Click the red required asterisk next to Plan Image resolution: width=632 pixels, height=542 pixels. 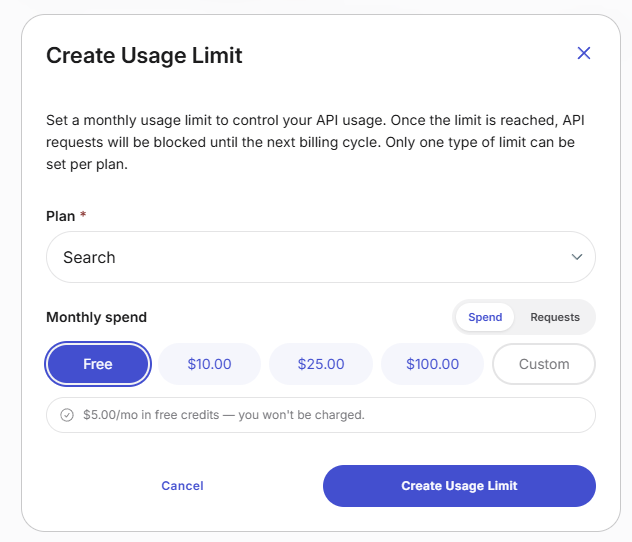(83, 214)
